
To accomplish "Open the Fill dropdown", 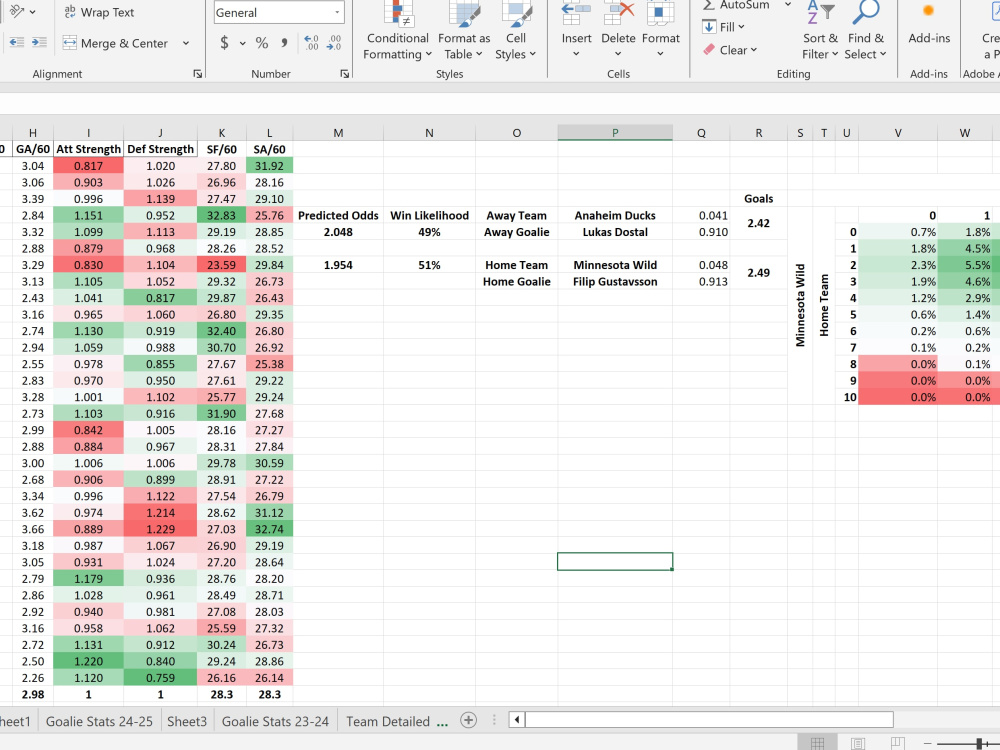I will click(723, 27).
